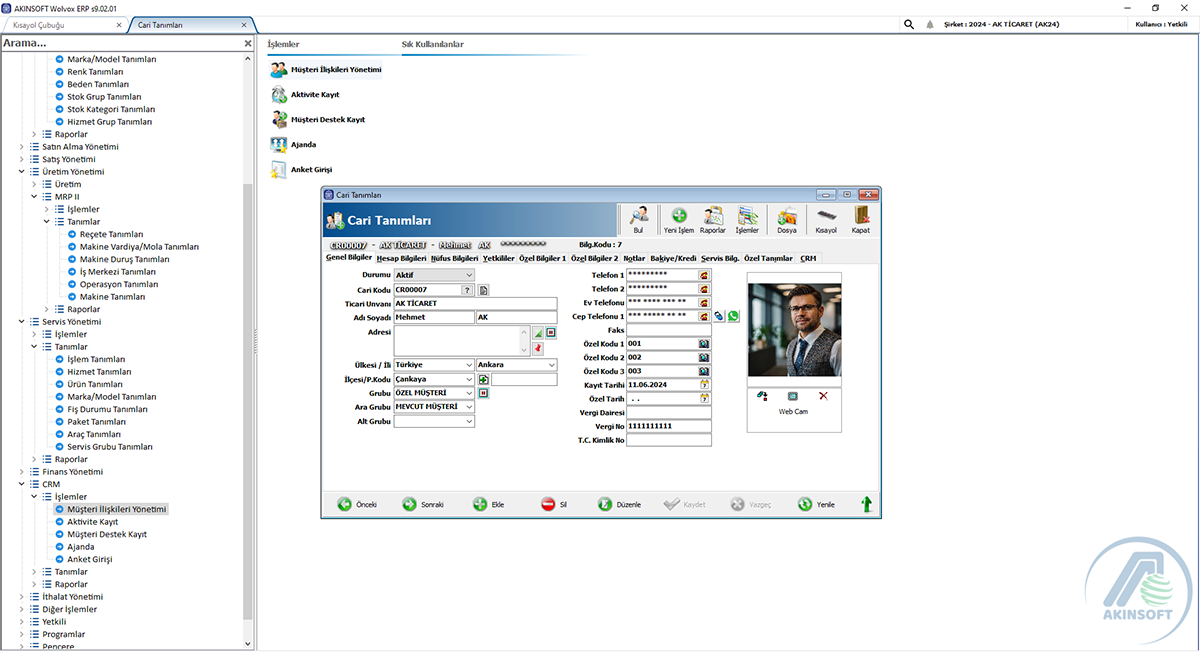Open the İşlemler toolbar icon
The width and height of the screenshot is (1200, 653).
750,214
